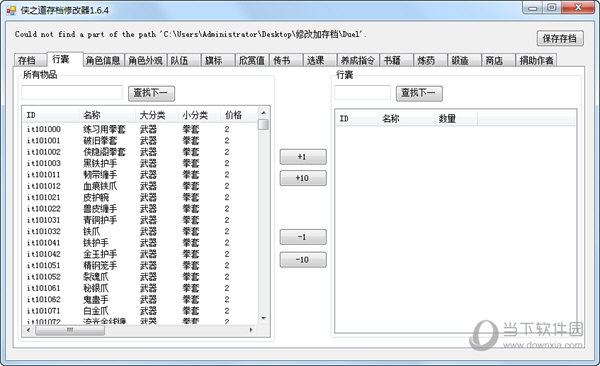
Task: Click the -1 remove item button
Action: [x=303, y=237]
